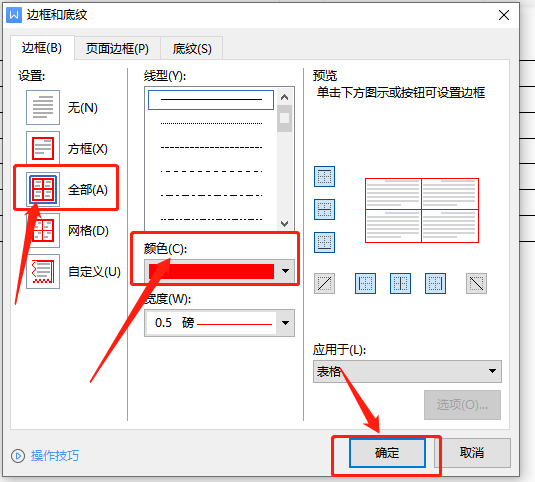
Task: Pick the dash-dot-dot line style
Action: 211,219
